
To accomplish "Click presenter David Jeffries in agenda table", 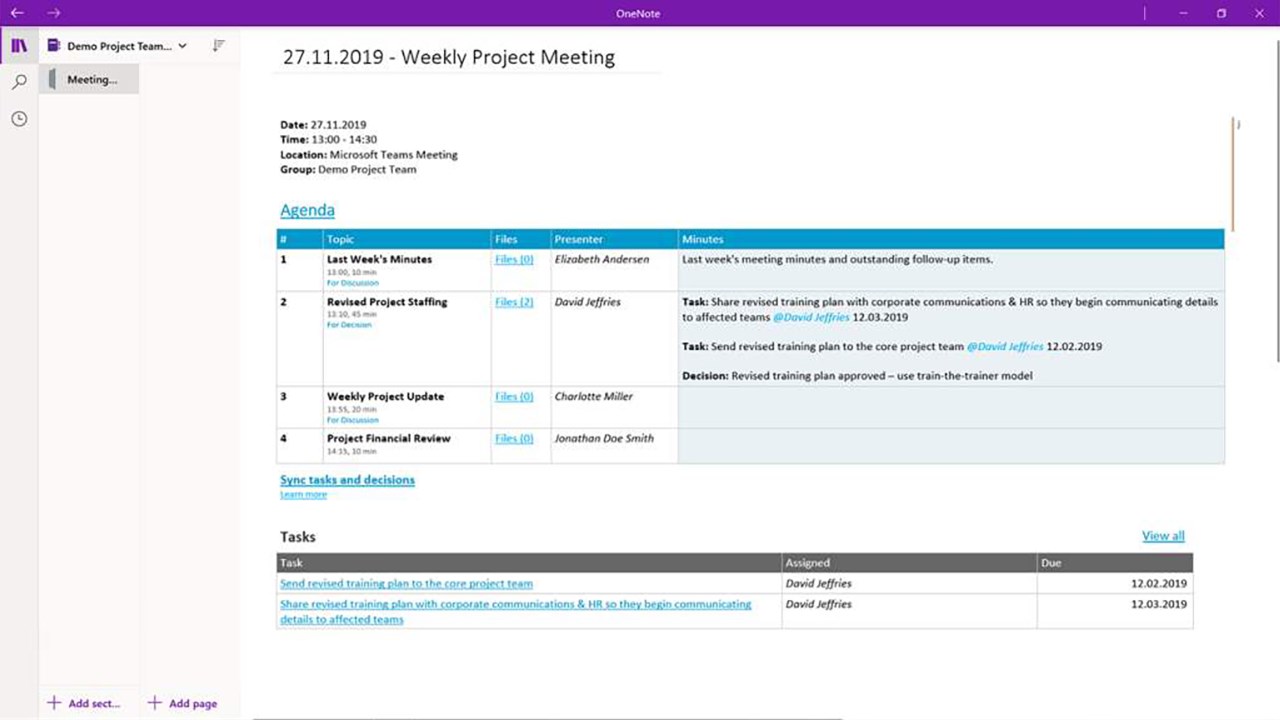I will (588, 302).
